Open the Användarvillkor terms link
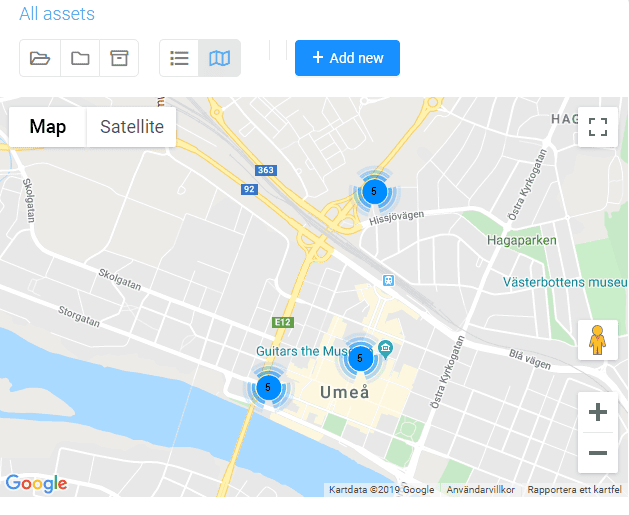Screen dimensions: 629x515 point(480,490)
